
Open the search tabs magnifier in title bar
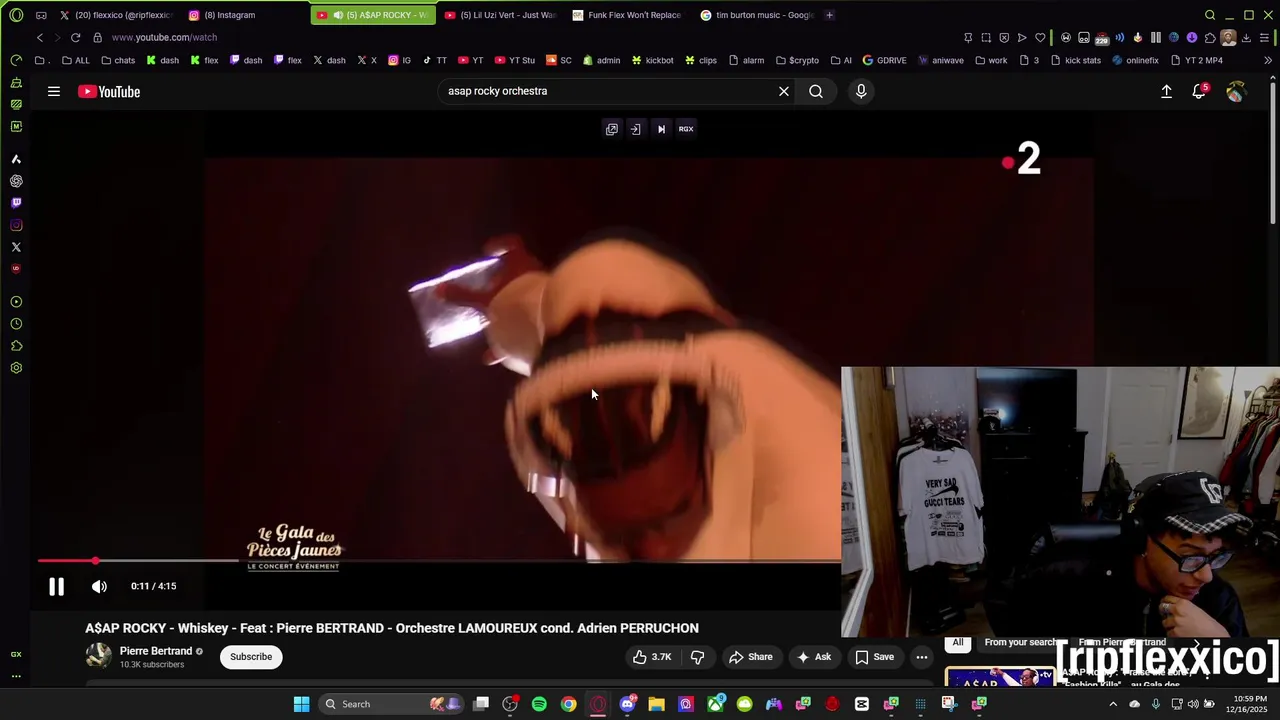(x=1210, y=15)
